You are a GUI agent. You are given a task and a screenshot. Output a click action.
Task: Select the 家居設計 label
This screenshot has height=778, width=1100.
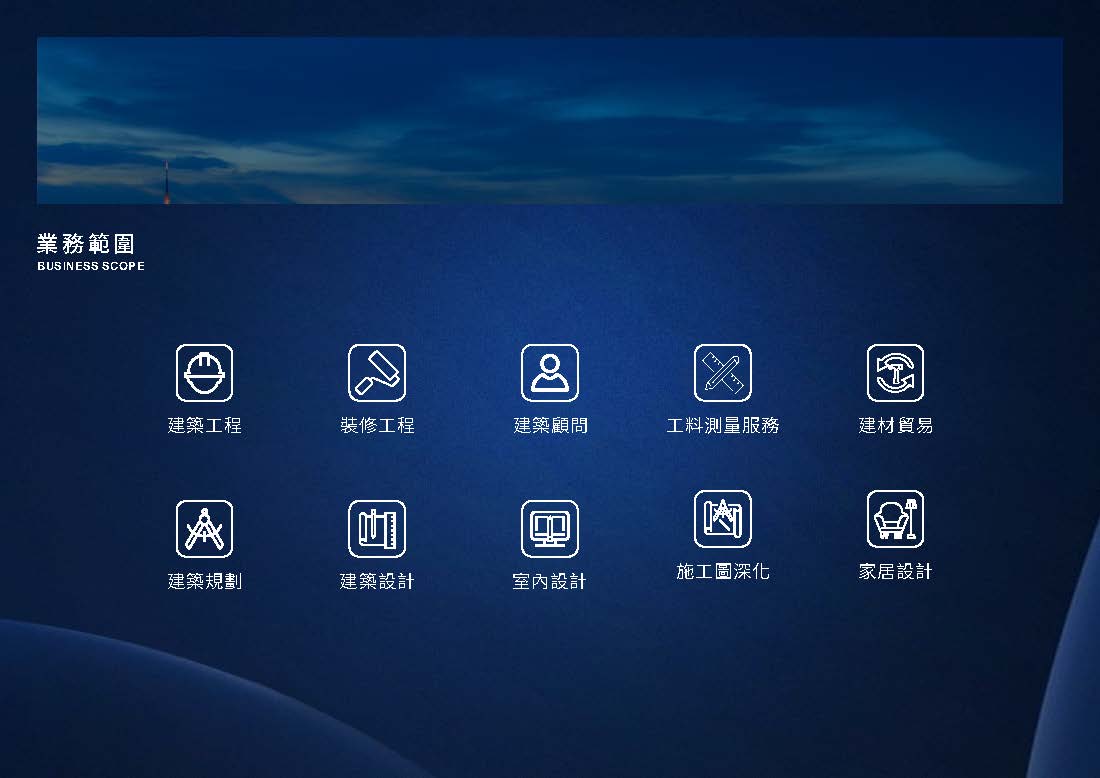coord(895,572)
